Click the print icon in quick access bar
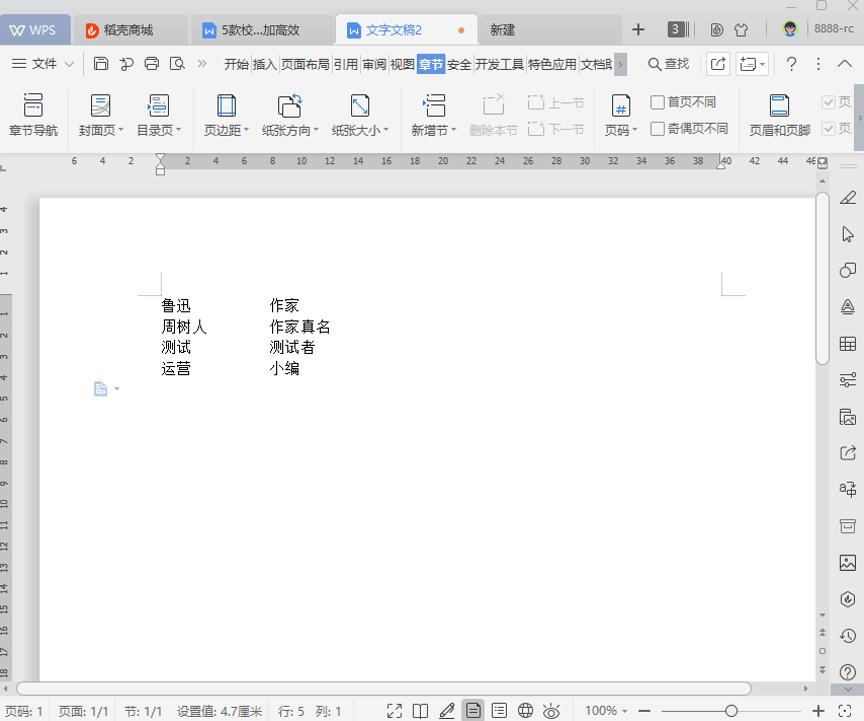The height and width of the screenshot is (721, 864). 151,62
